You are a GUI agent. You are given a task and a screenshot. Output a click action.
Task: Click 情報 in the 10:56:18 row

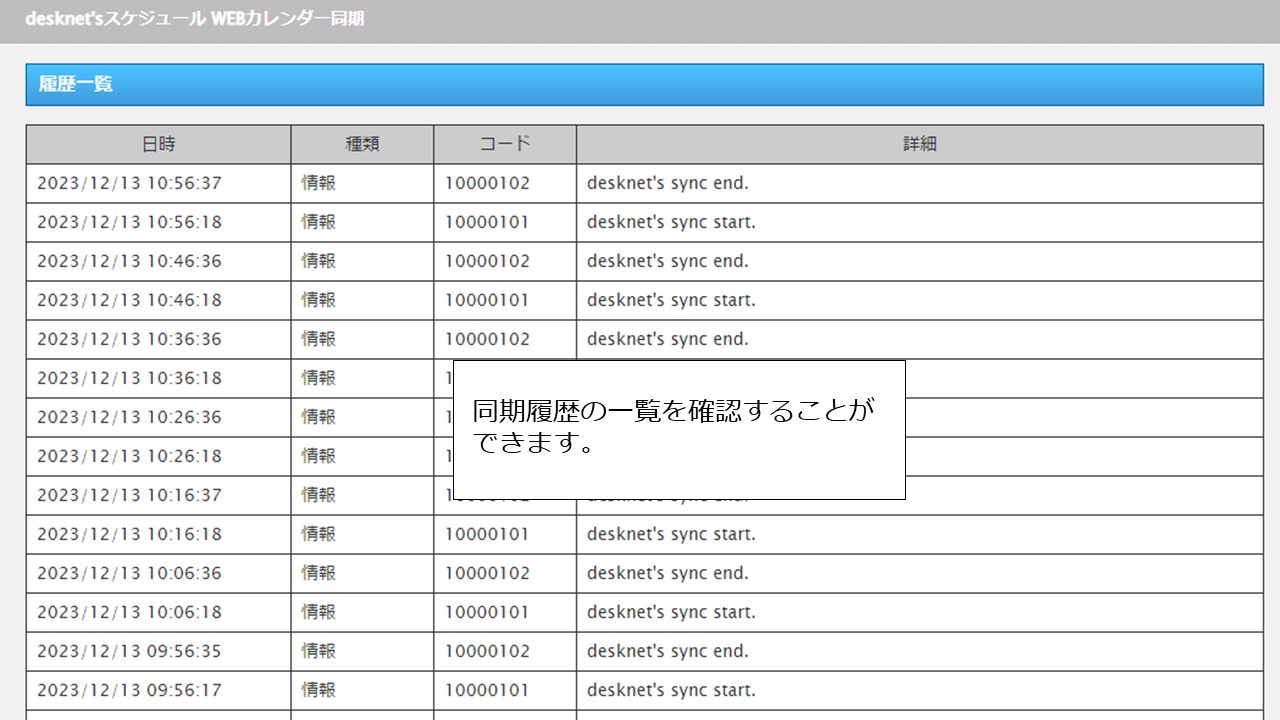(x=319, y=222)
